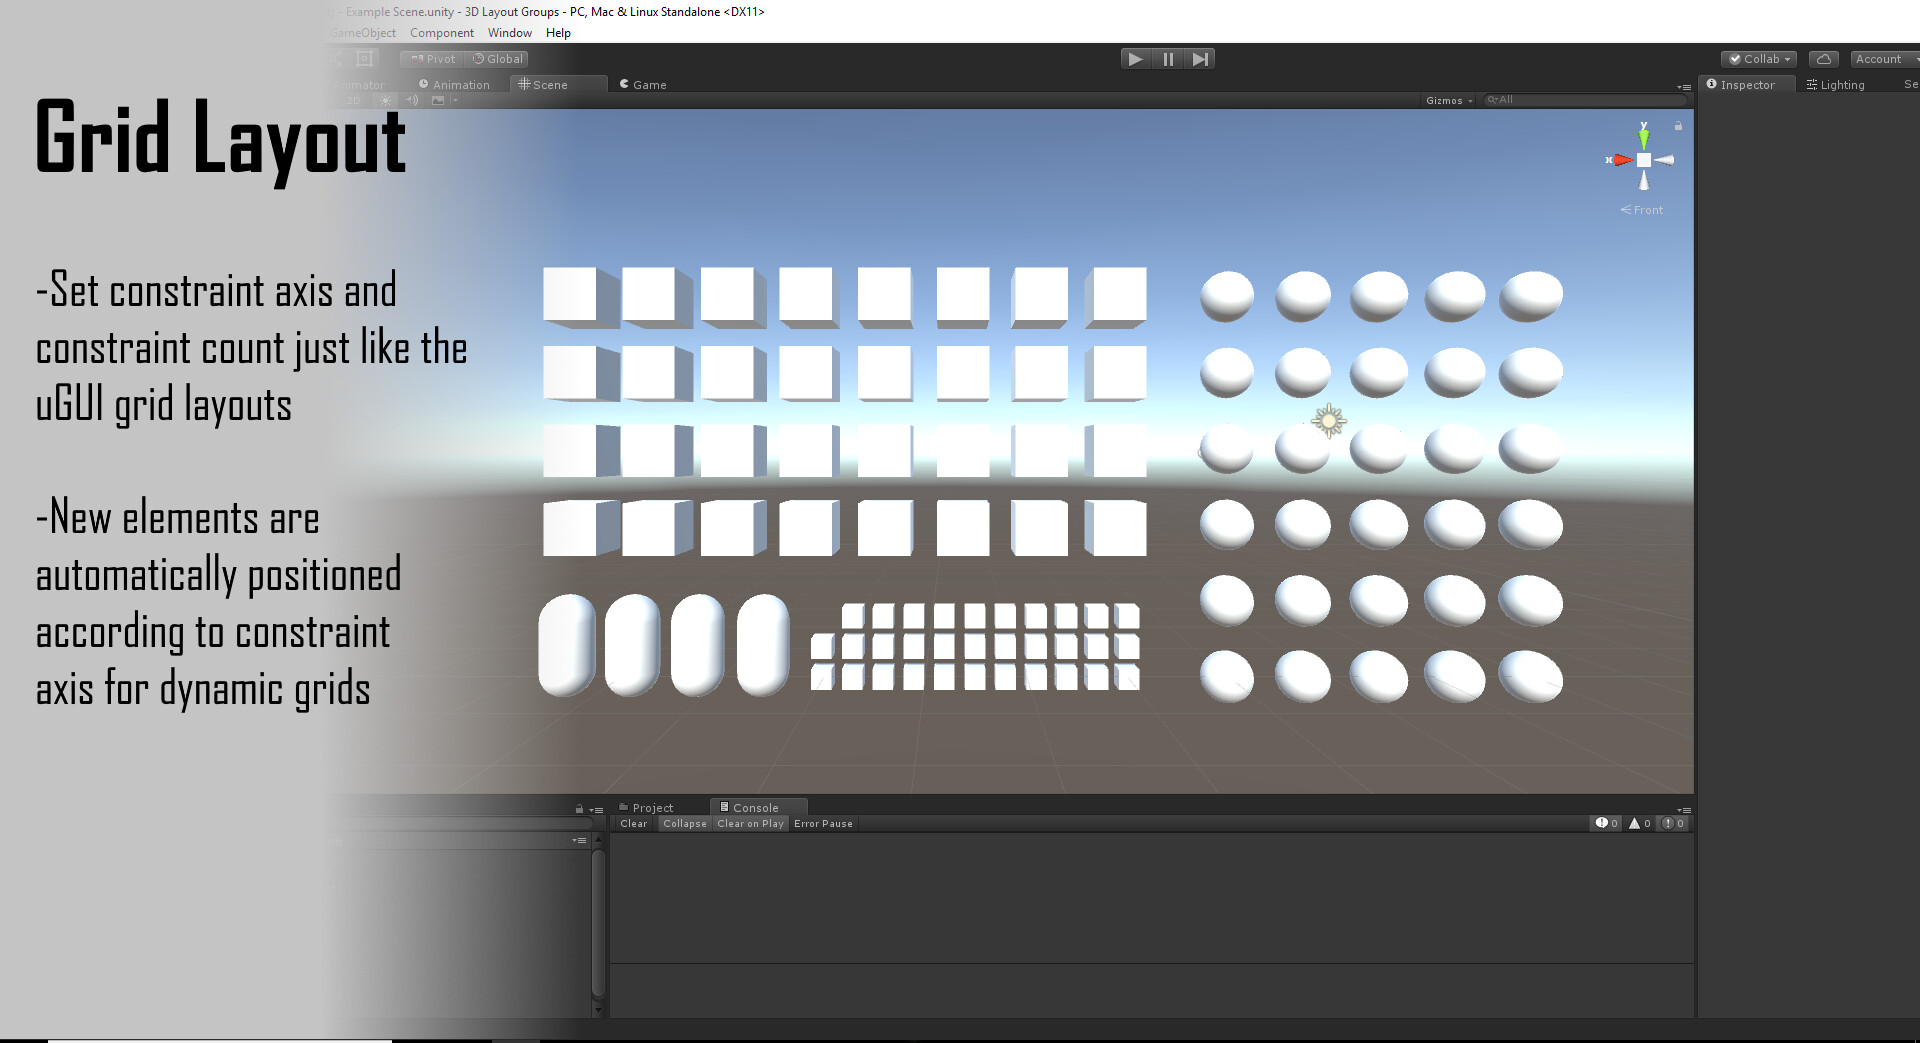Toggle console warning messages filter

(x=1639, y=824)
